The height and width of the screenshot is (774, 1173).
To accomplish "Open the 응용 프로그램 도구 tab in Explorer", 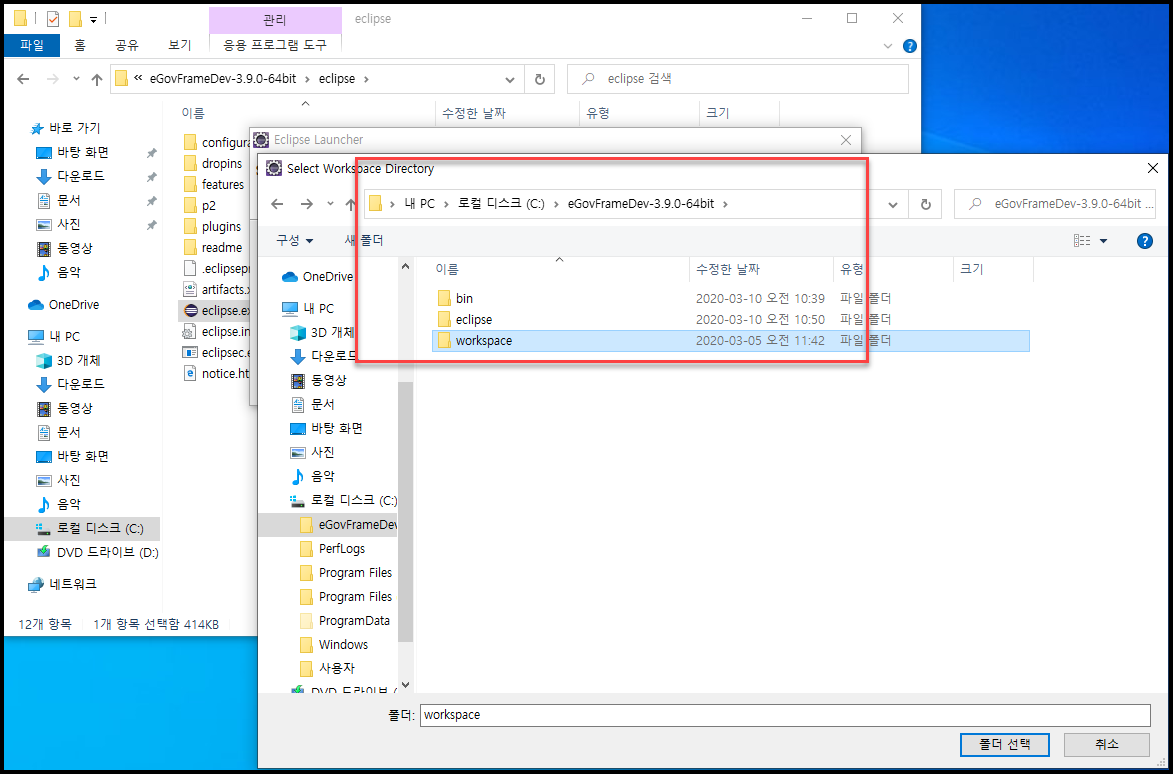I will (275, 45).
